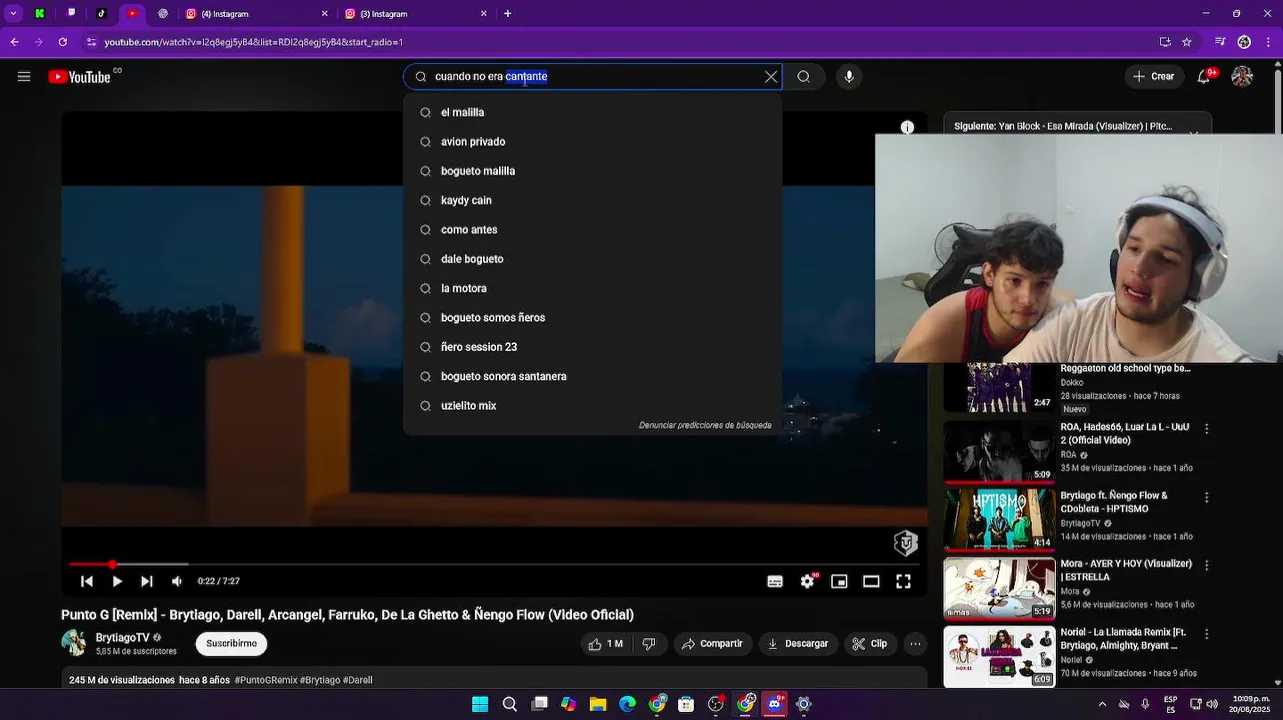Skip to the next video

pos(147,581)
